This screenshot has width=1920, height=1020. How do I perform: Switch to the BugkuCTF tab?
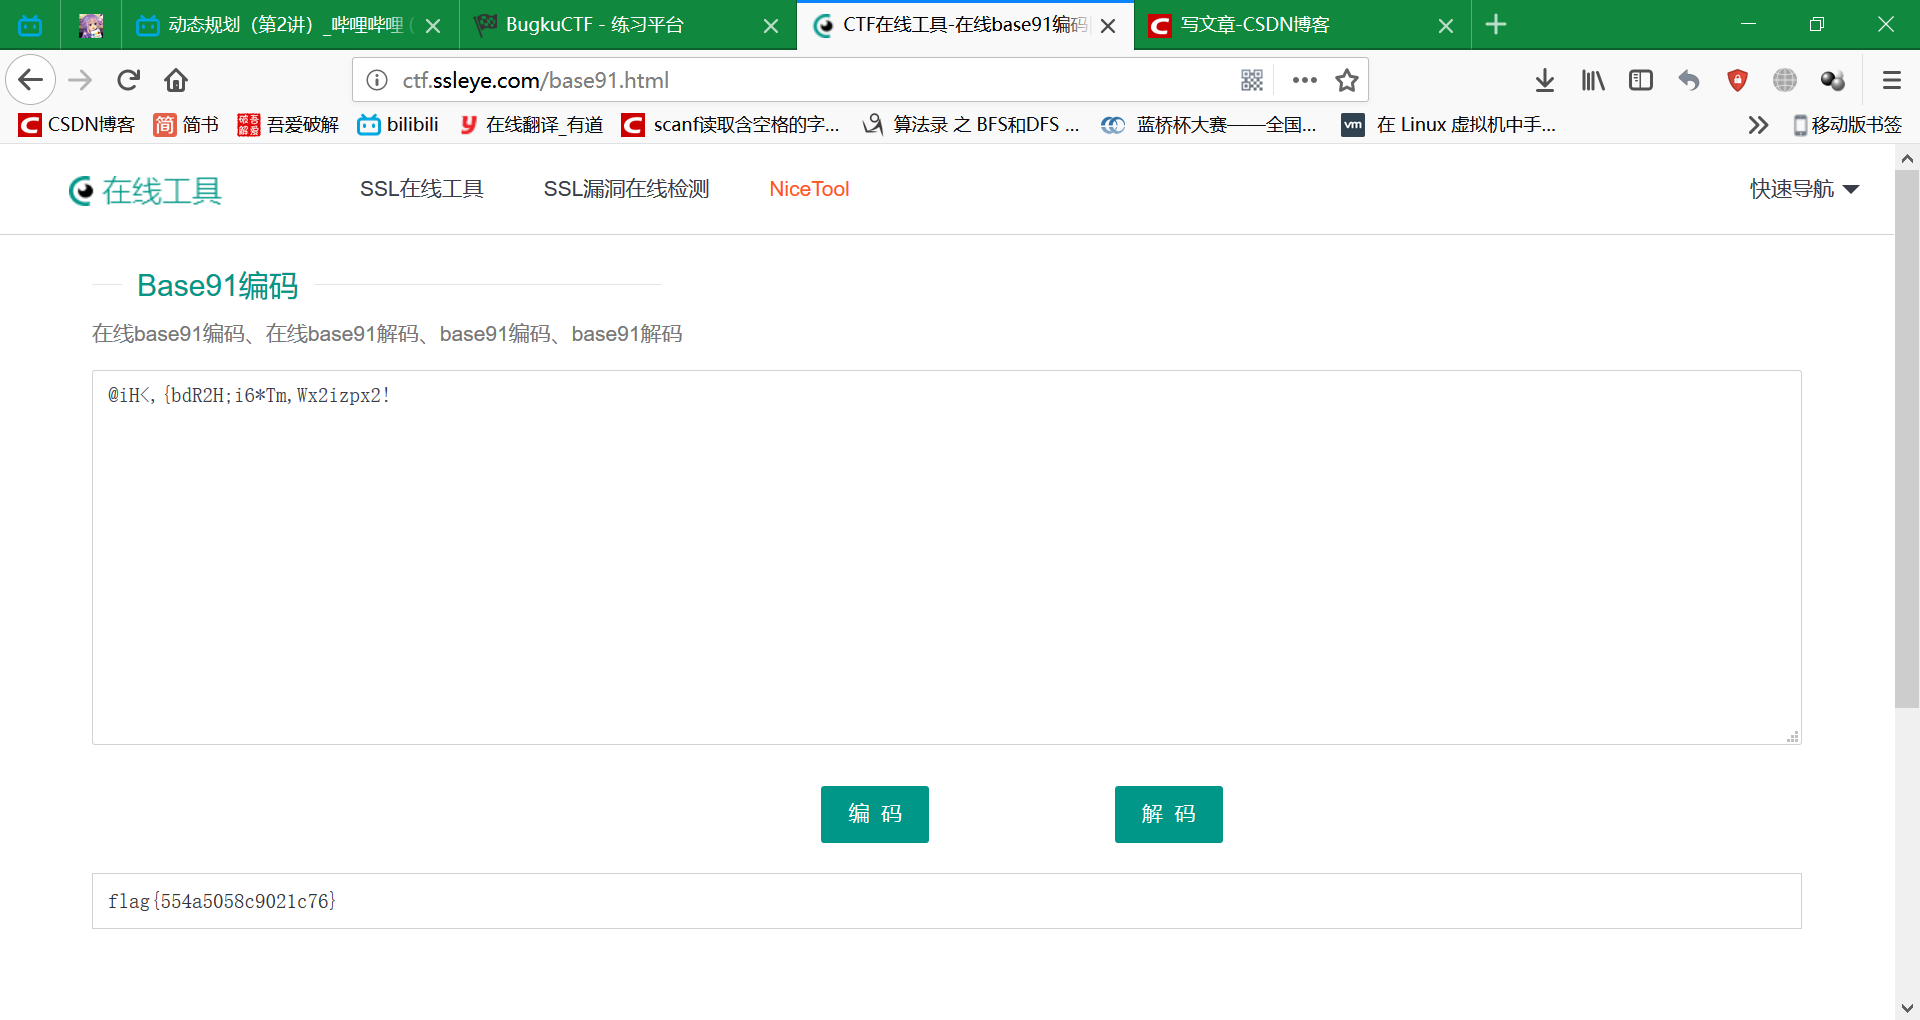(600, 25)
